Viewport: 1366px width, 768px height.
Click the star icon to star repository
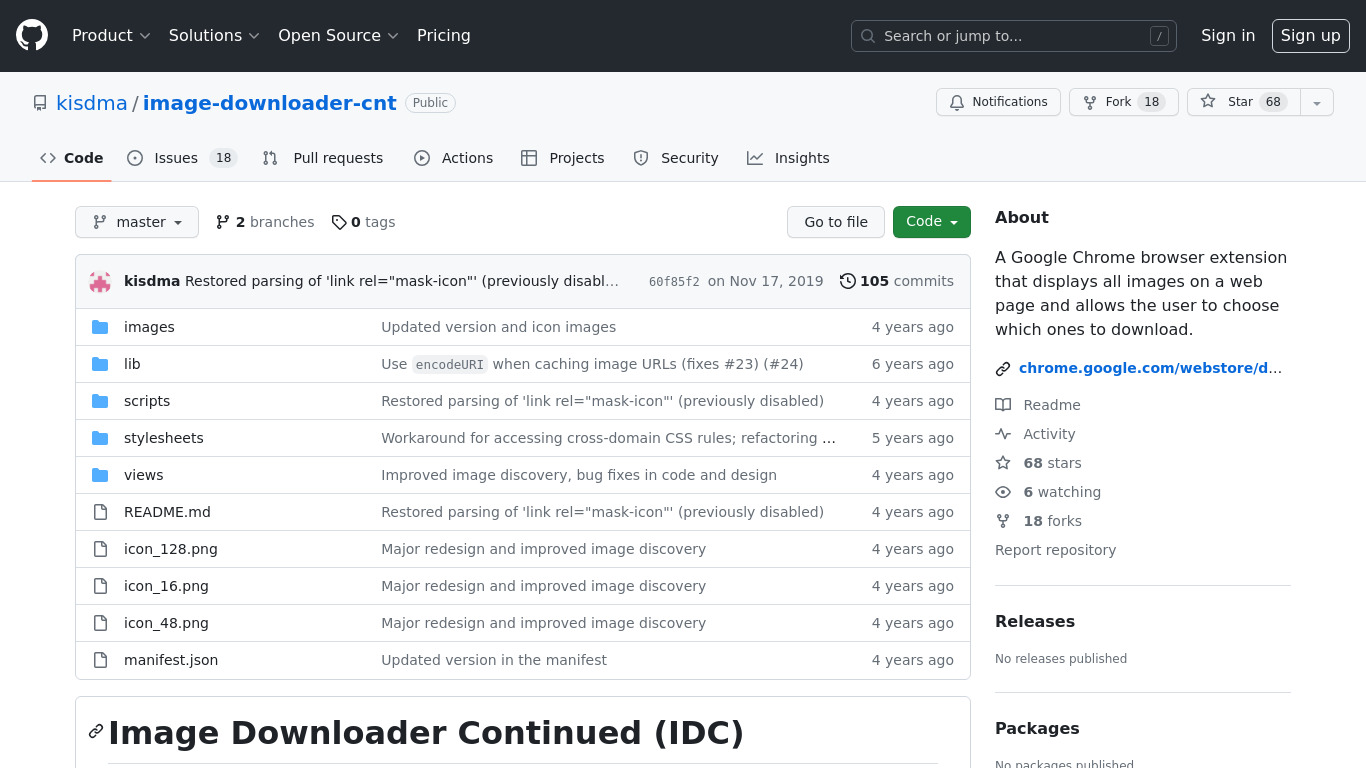coord(1208,102)
